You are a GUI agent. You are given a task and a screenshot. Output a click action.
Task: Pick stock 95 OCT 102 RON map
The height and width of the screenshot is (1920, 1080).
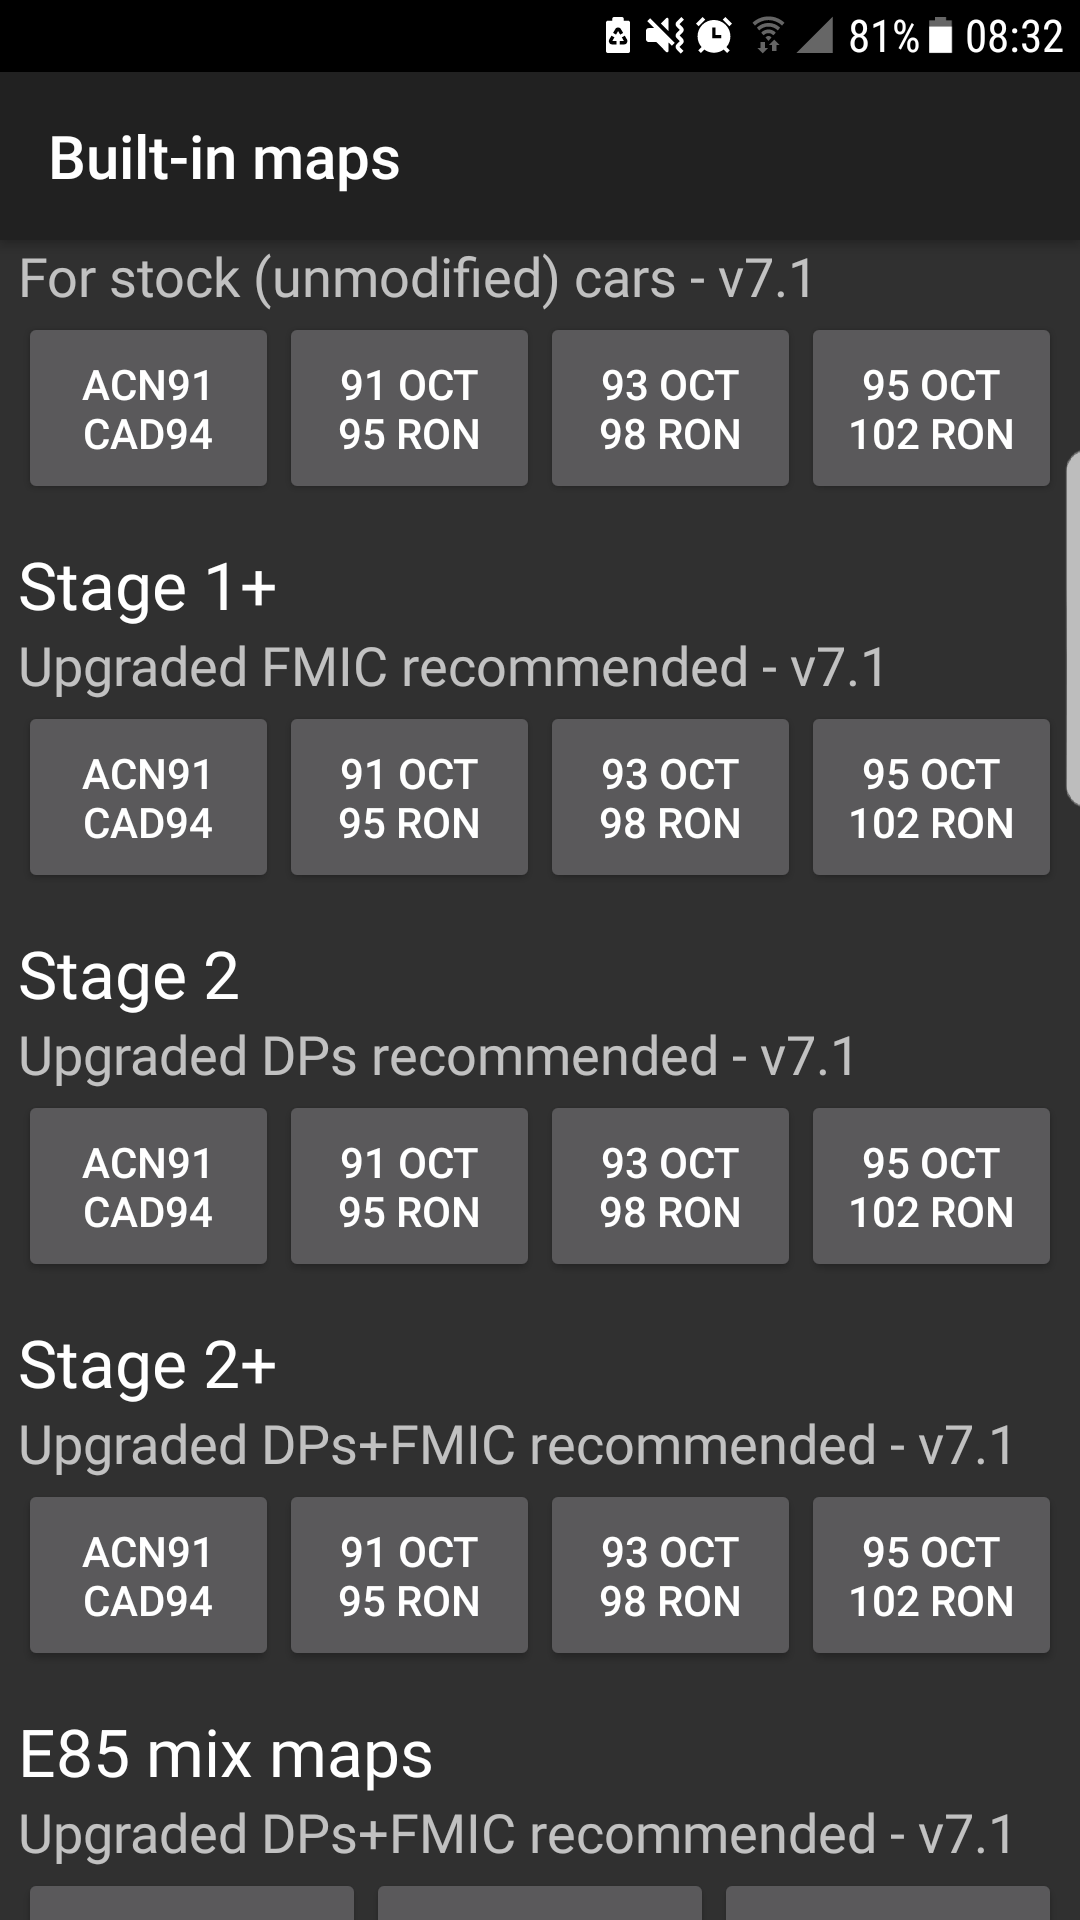coord(931,409)
